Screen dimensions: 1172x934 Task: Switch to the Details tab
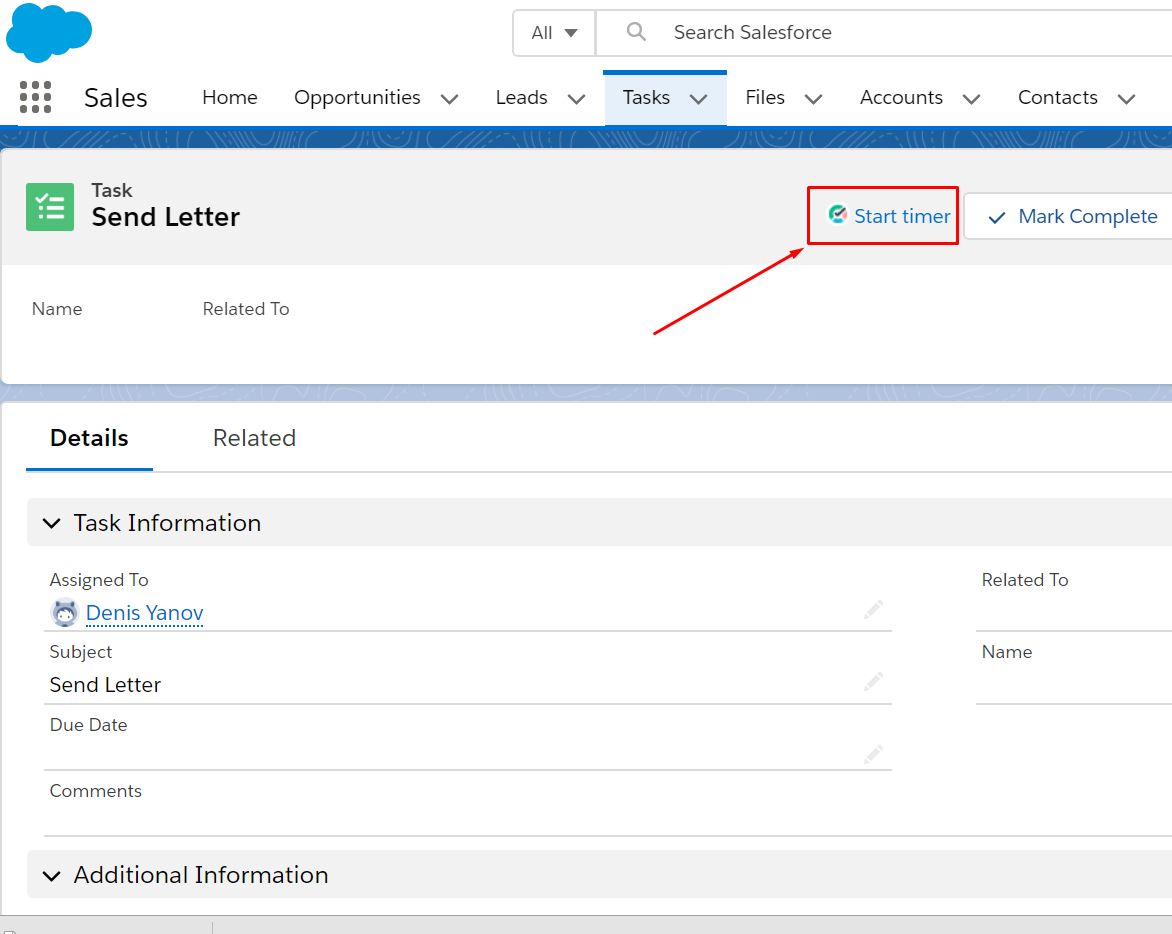coord(89,438)
